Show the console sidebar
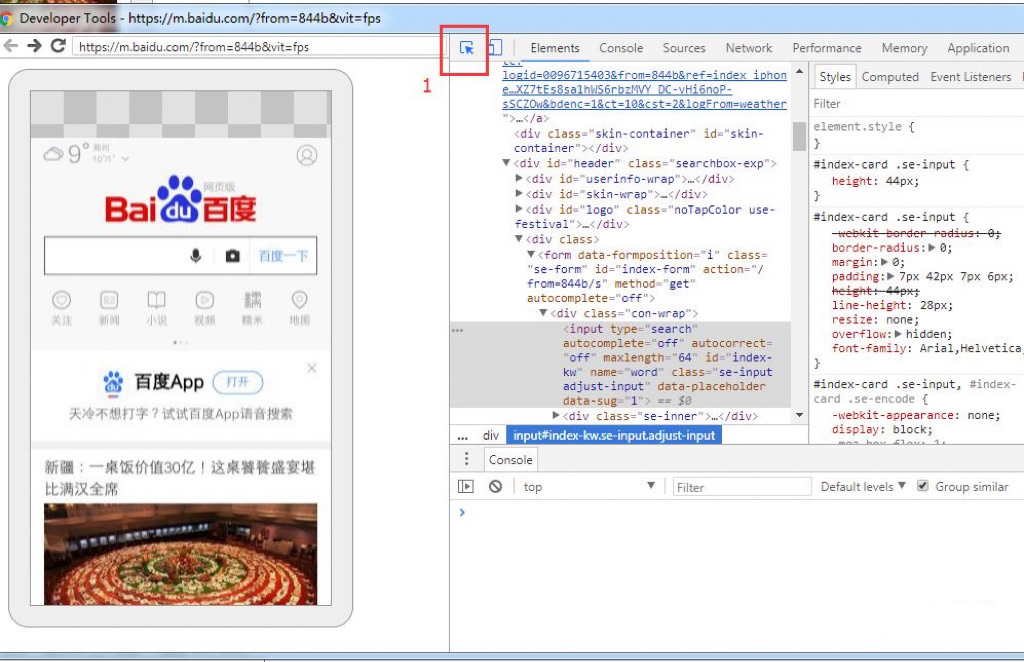Image resolution: width=1024 pixels, height=662 pixels. [x=466, y=486]
